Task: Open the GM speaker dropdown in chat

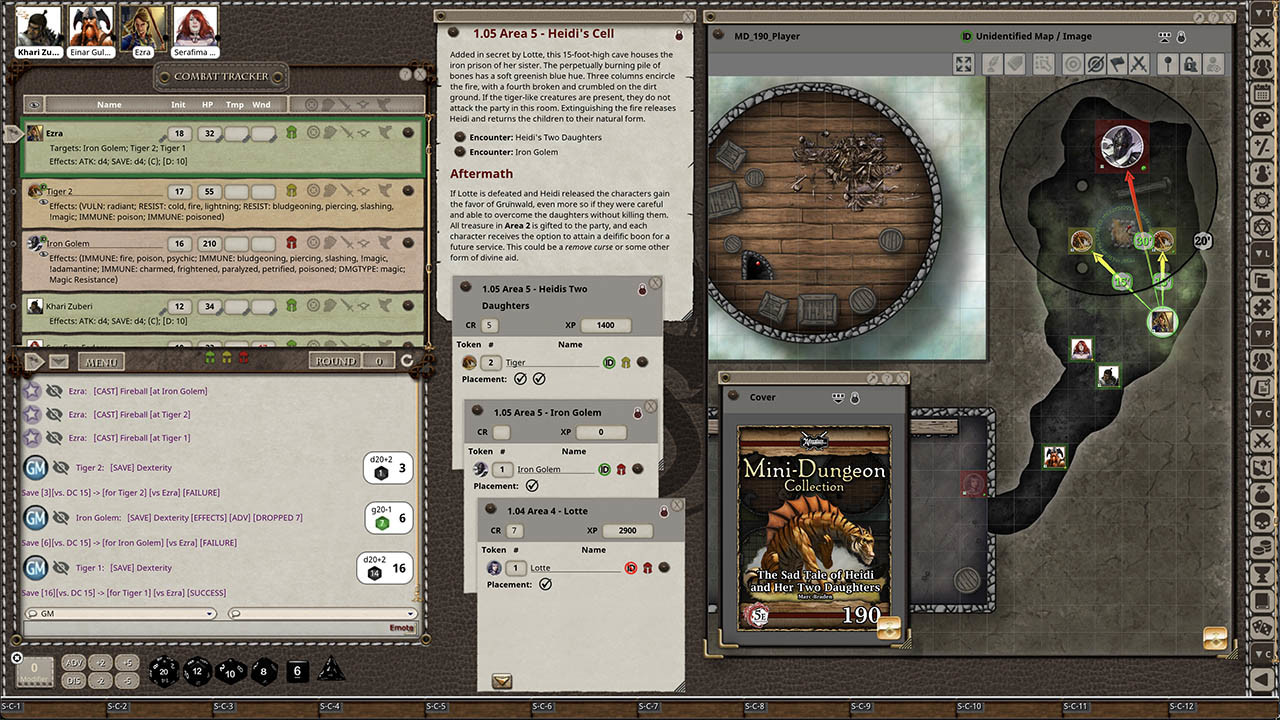Action: pos(122,613)
